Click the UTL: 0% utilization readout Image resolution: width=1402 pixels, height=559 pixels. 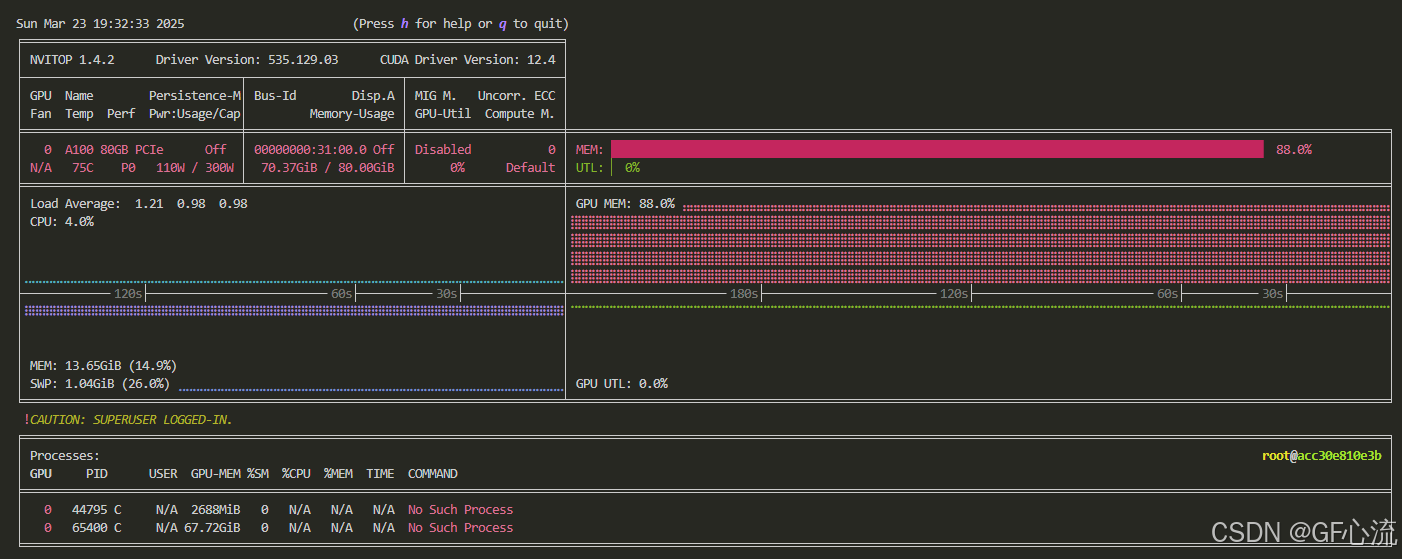tap(608, 168)
